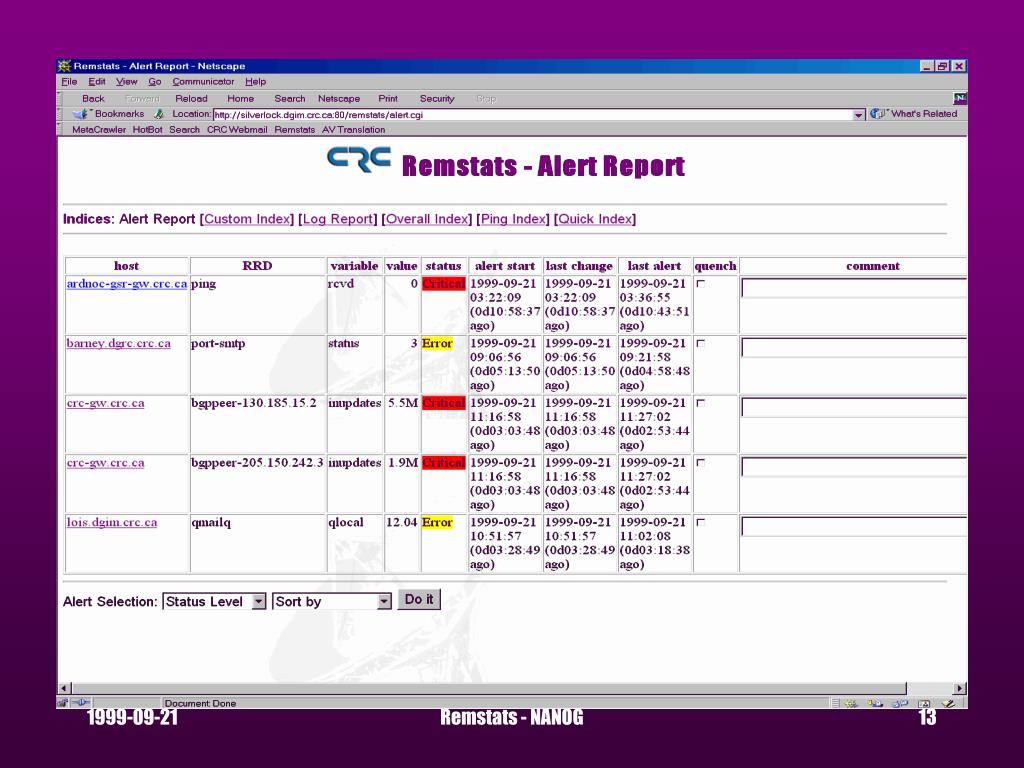Select the 'RRD' column header
Screen dimensions: 1024x768
tap(257, 266)
